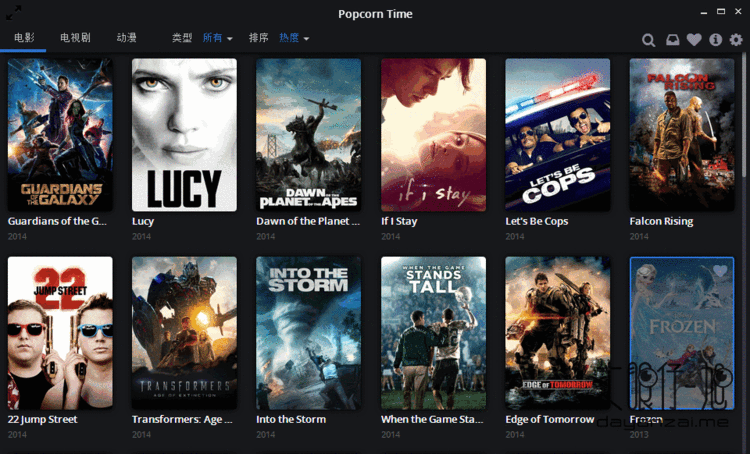Close the Popcorn Time window
Viewport: 750px width, 454px height.
coord(738,11)
